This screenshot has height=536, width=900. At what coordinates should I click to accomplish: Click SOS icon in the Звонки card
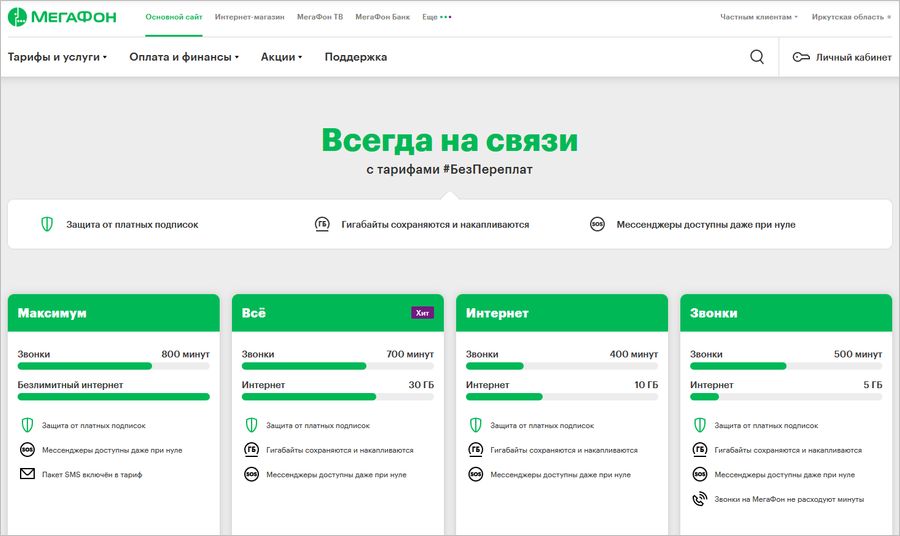pos(700,475)
